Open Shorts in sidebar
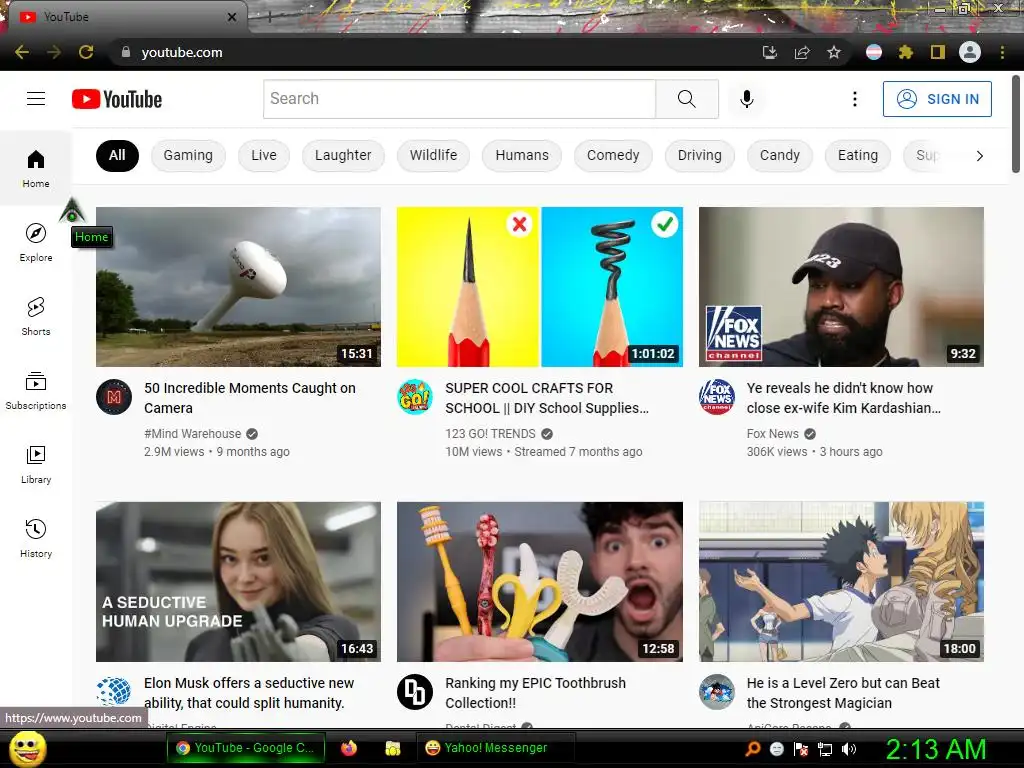 pos(36,316)
